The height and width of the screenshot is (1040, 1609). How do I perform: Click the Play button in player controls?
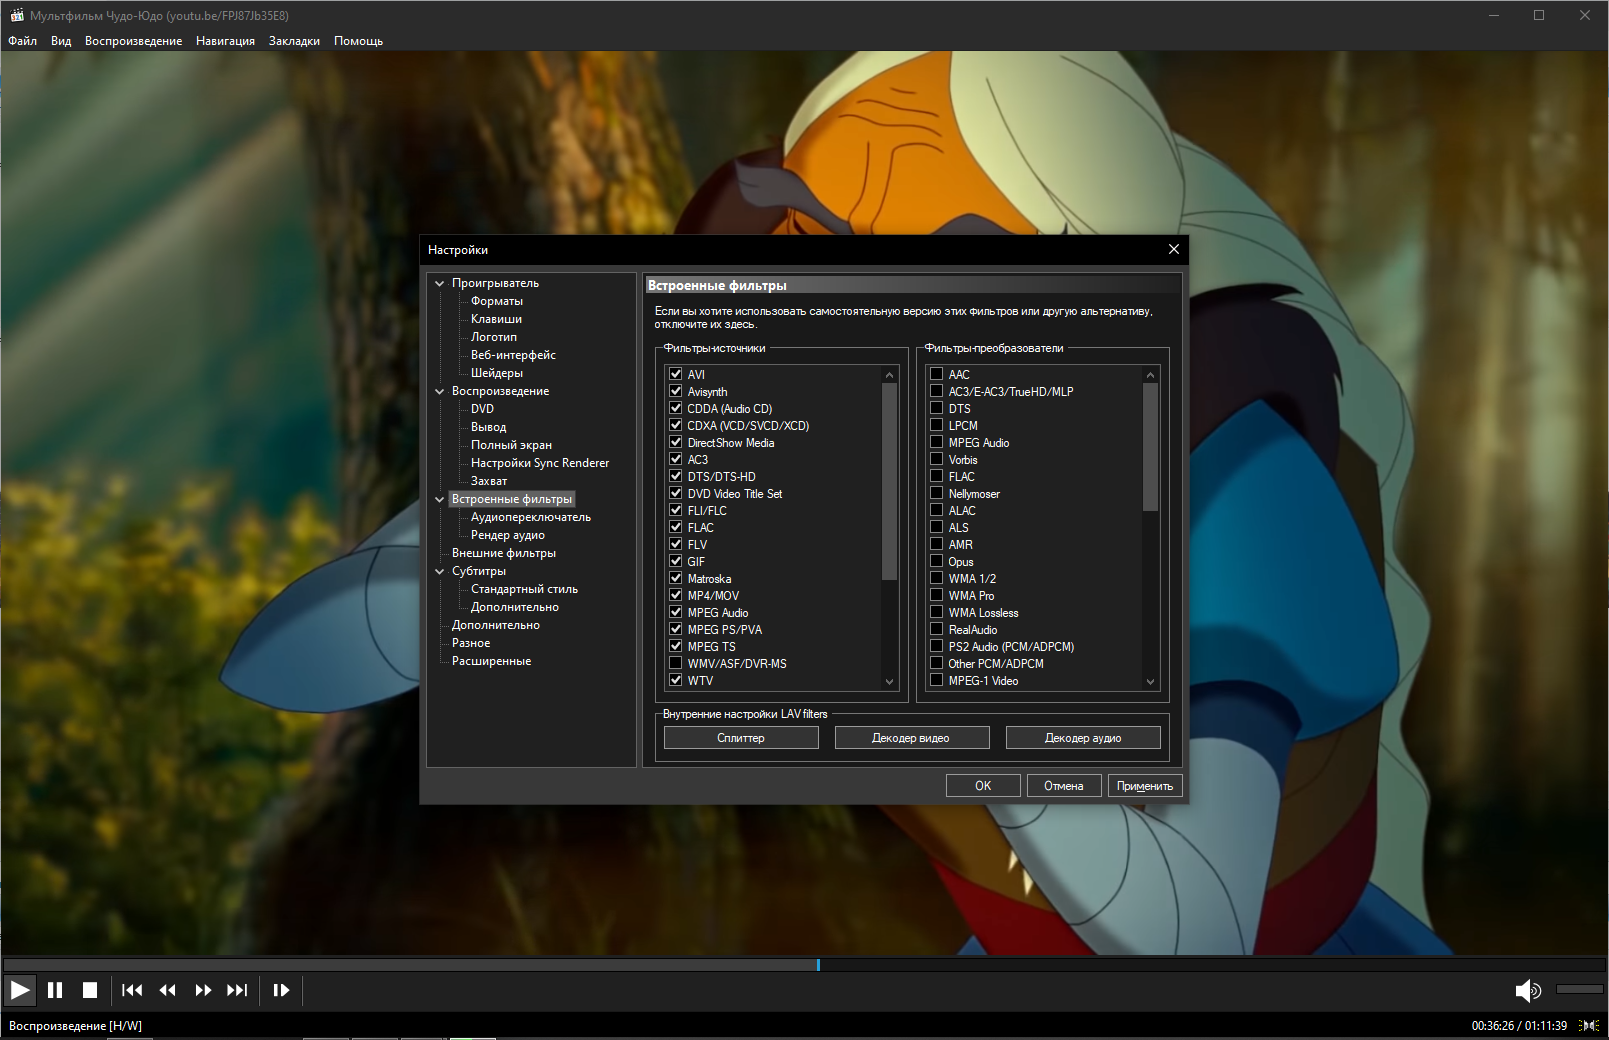coord(19,990)
